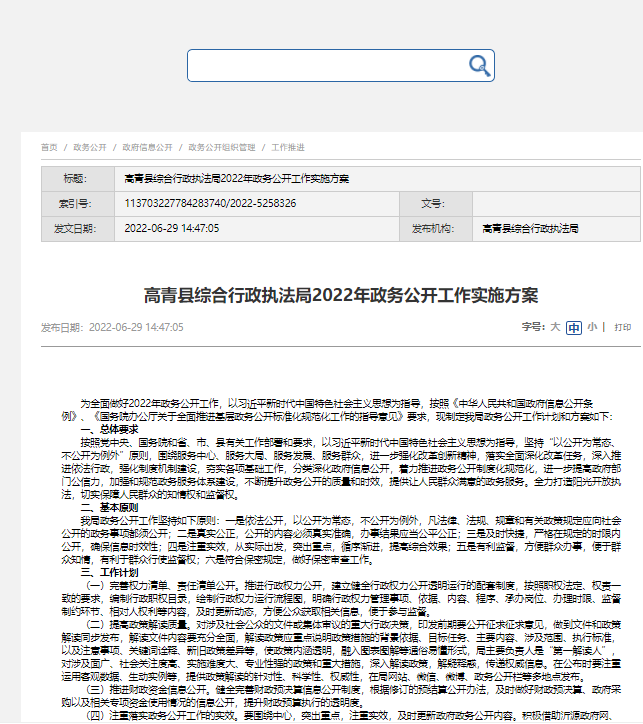Type in the search input box
This screenshot has height=724, width=643.
pyautogui.click(x=326, y=66)
